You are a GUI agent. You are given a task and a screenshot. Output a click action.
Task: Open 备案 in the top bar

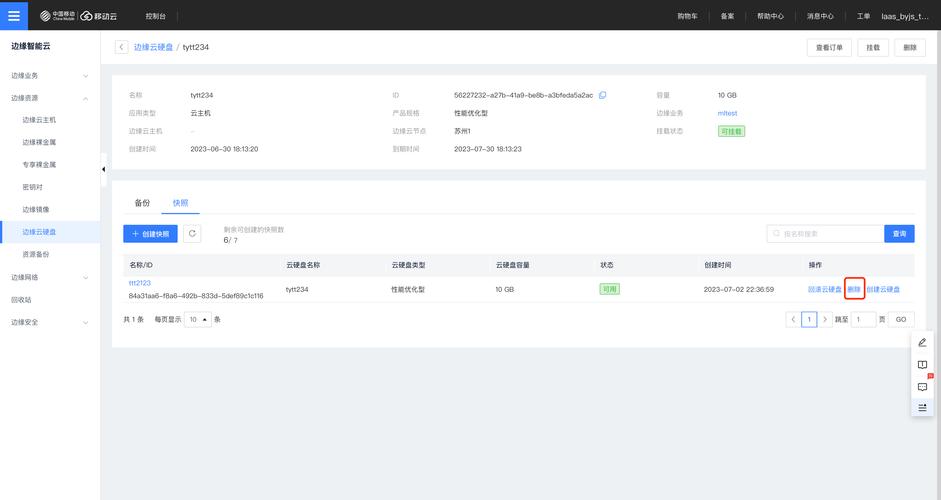coord(727,16)
